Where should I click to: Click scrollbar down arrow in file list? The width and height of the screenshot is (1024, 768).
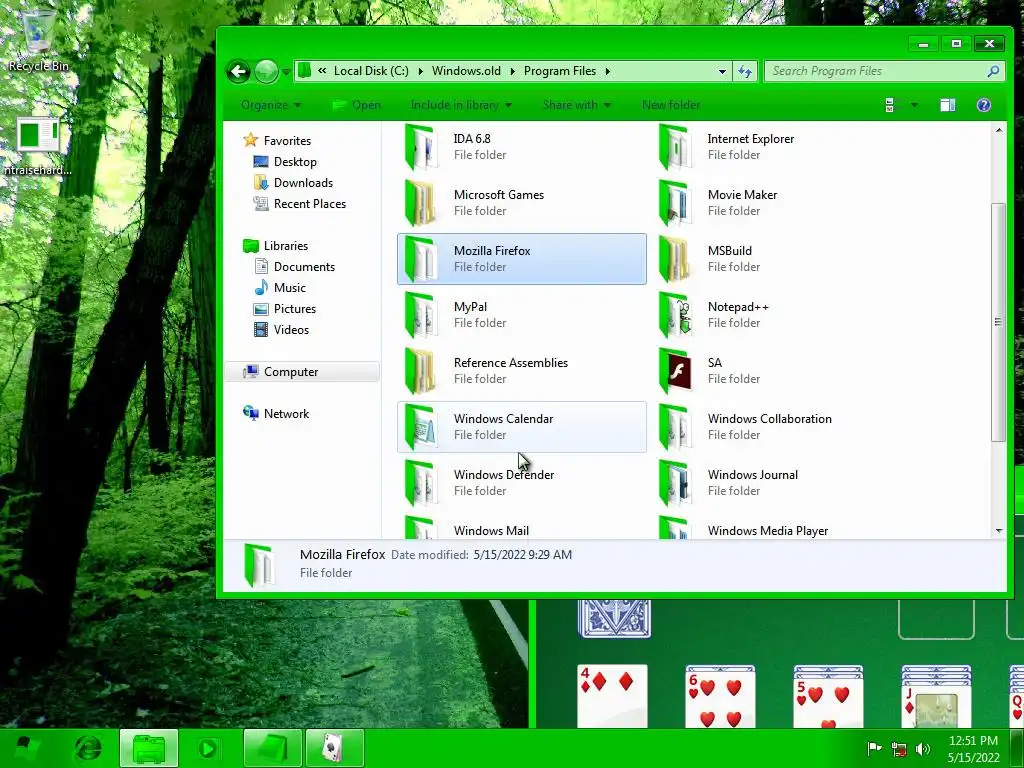(x=999, y=531)
